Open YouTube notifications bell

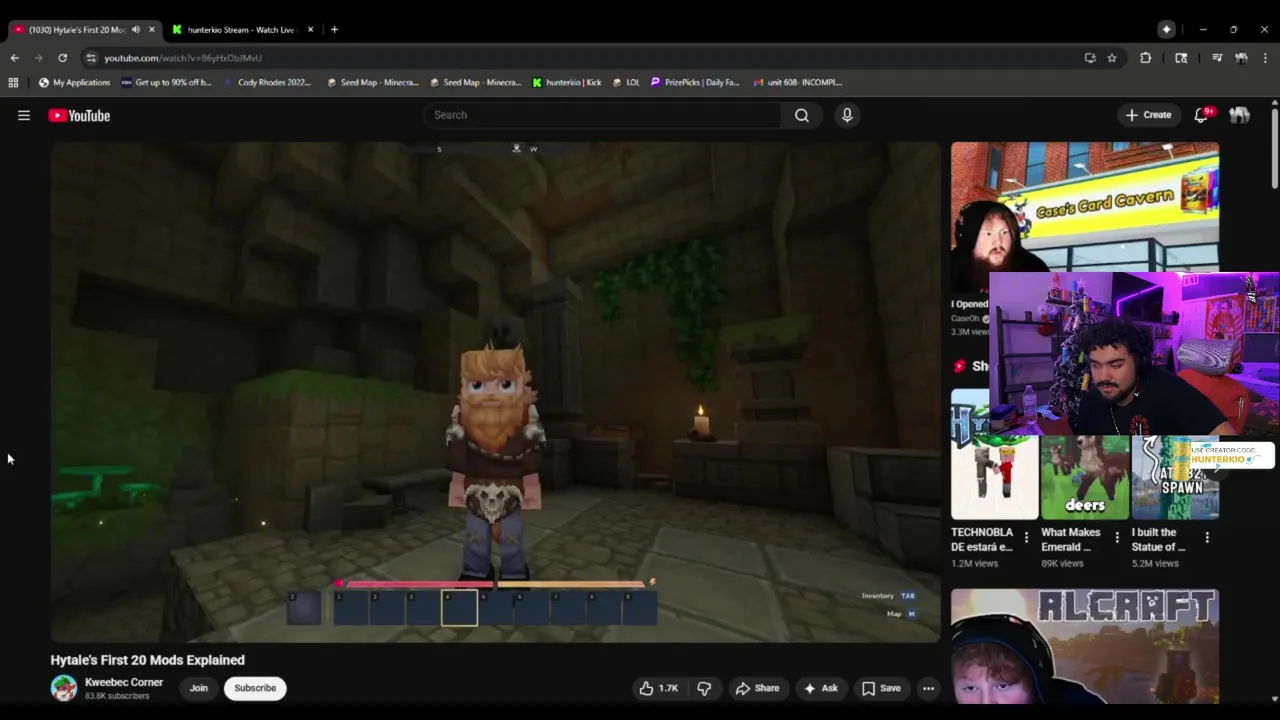click(x=1202, y=115)
